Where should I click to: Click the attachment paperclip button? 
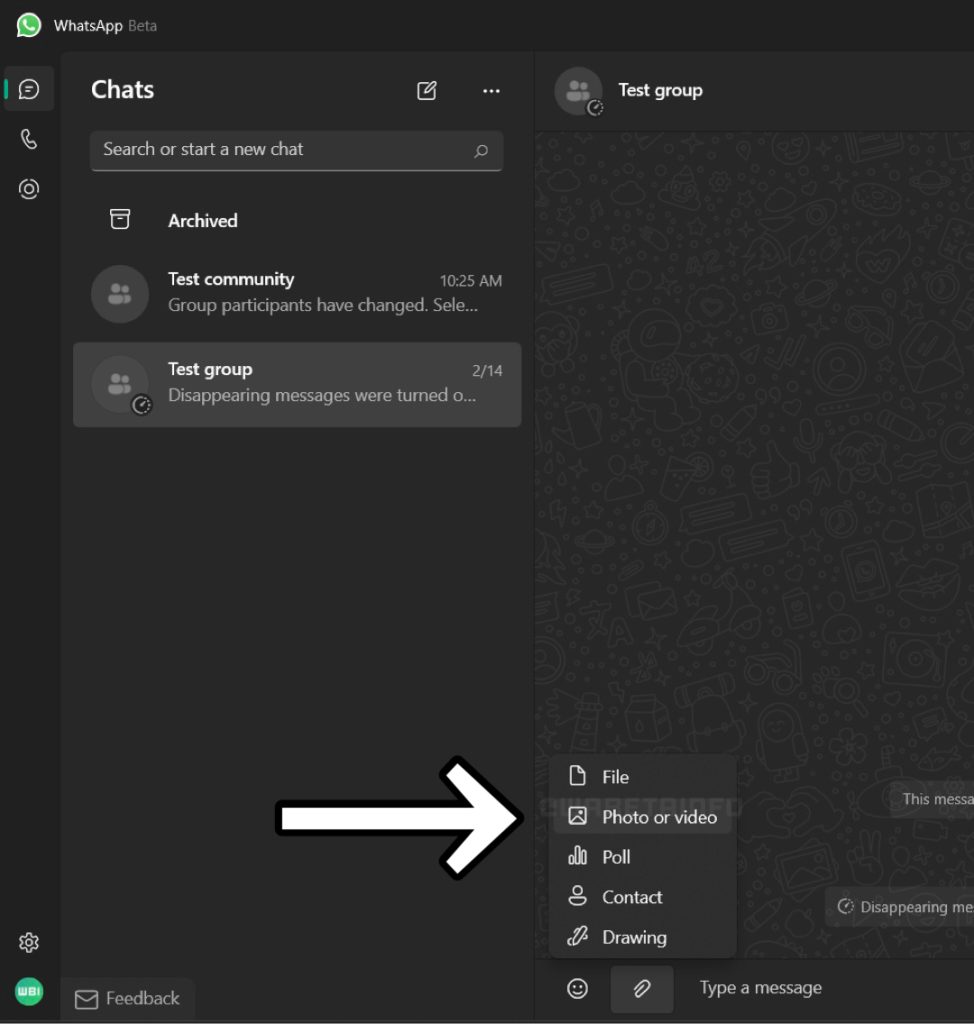(642, 988)
